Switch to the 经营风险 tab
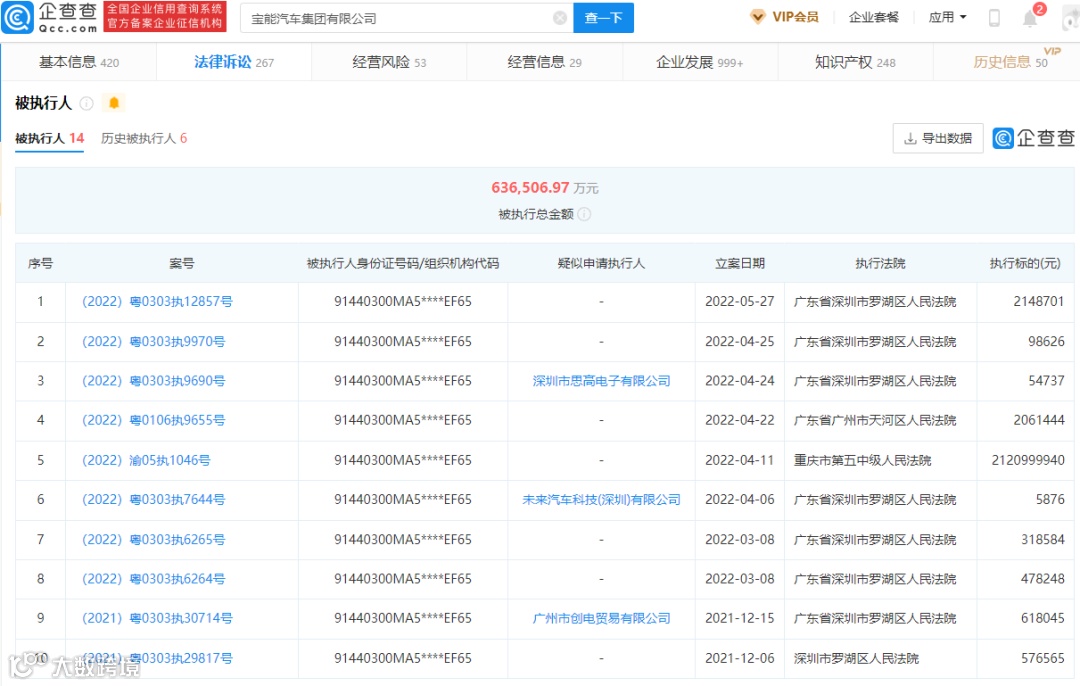Image resolution: width=1080 pixels, height=686 pixels. pos(389,62)
